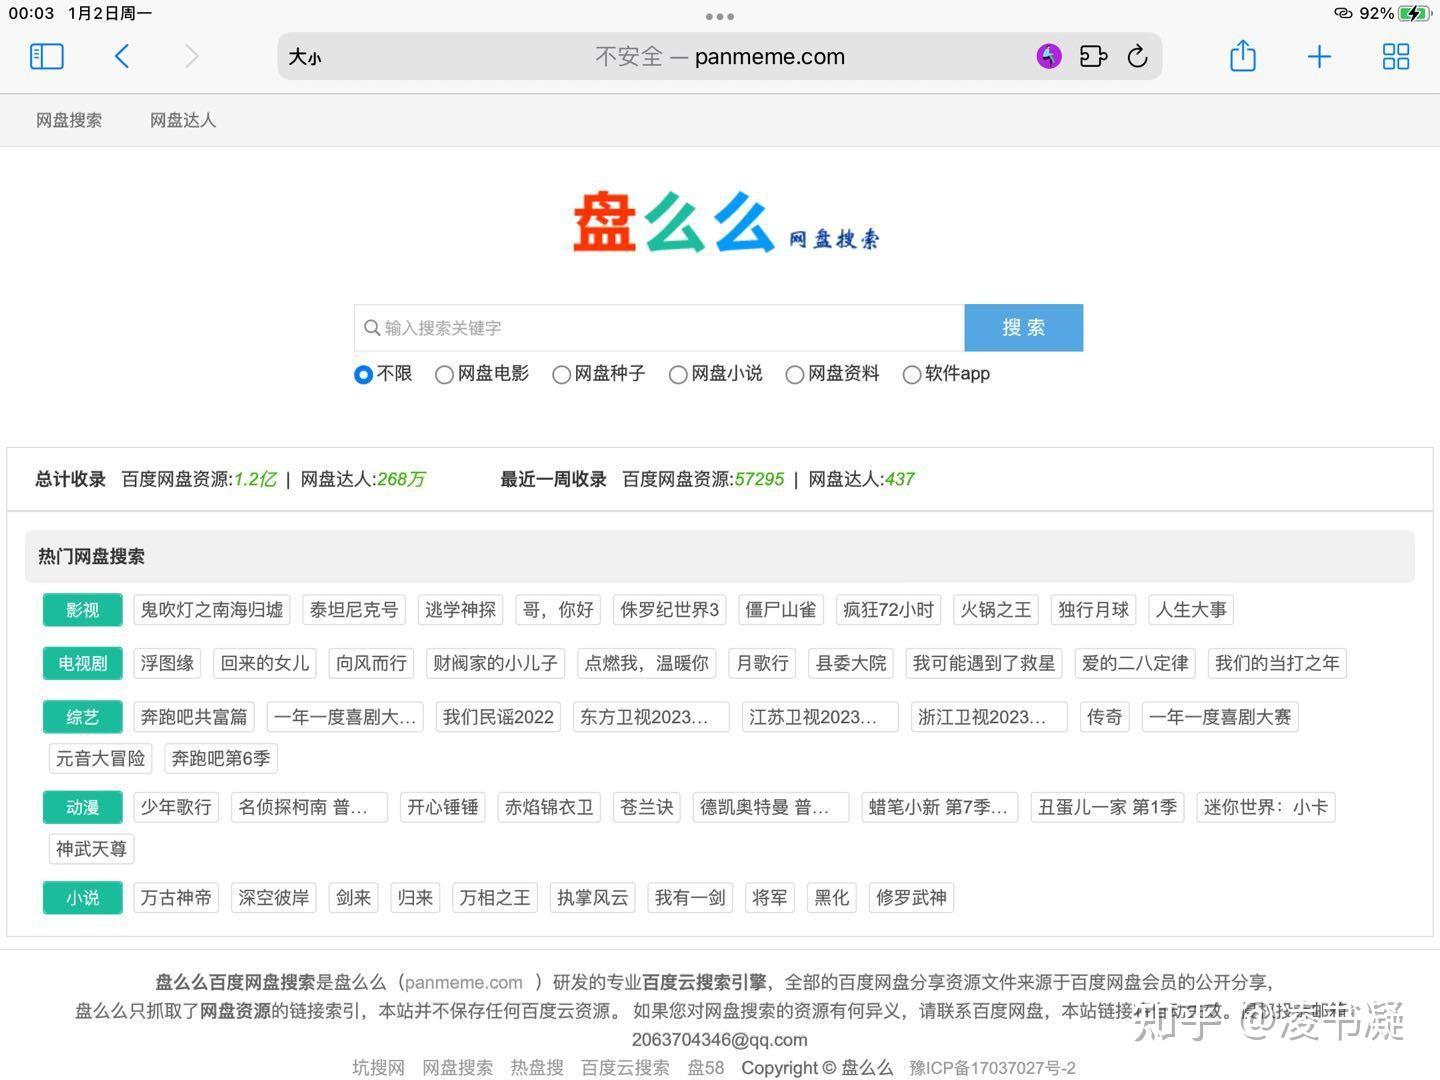The width and height of the screenshot is (1440, 1080).
Task: Open the 侏罗纪世界3 search tag
Action: click(670, 610)
